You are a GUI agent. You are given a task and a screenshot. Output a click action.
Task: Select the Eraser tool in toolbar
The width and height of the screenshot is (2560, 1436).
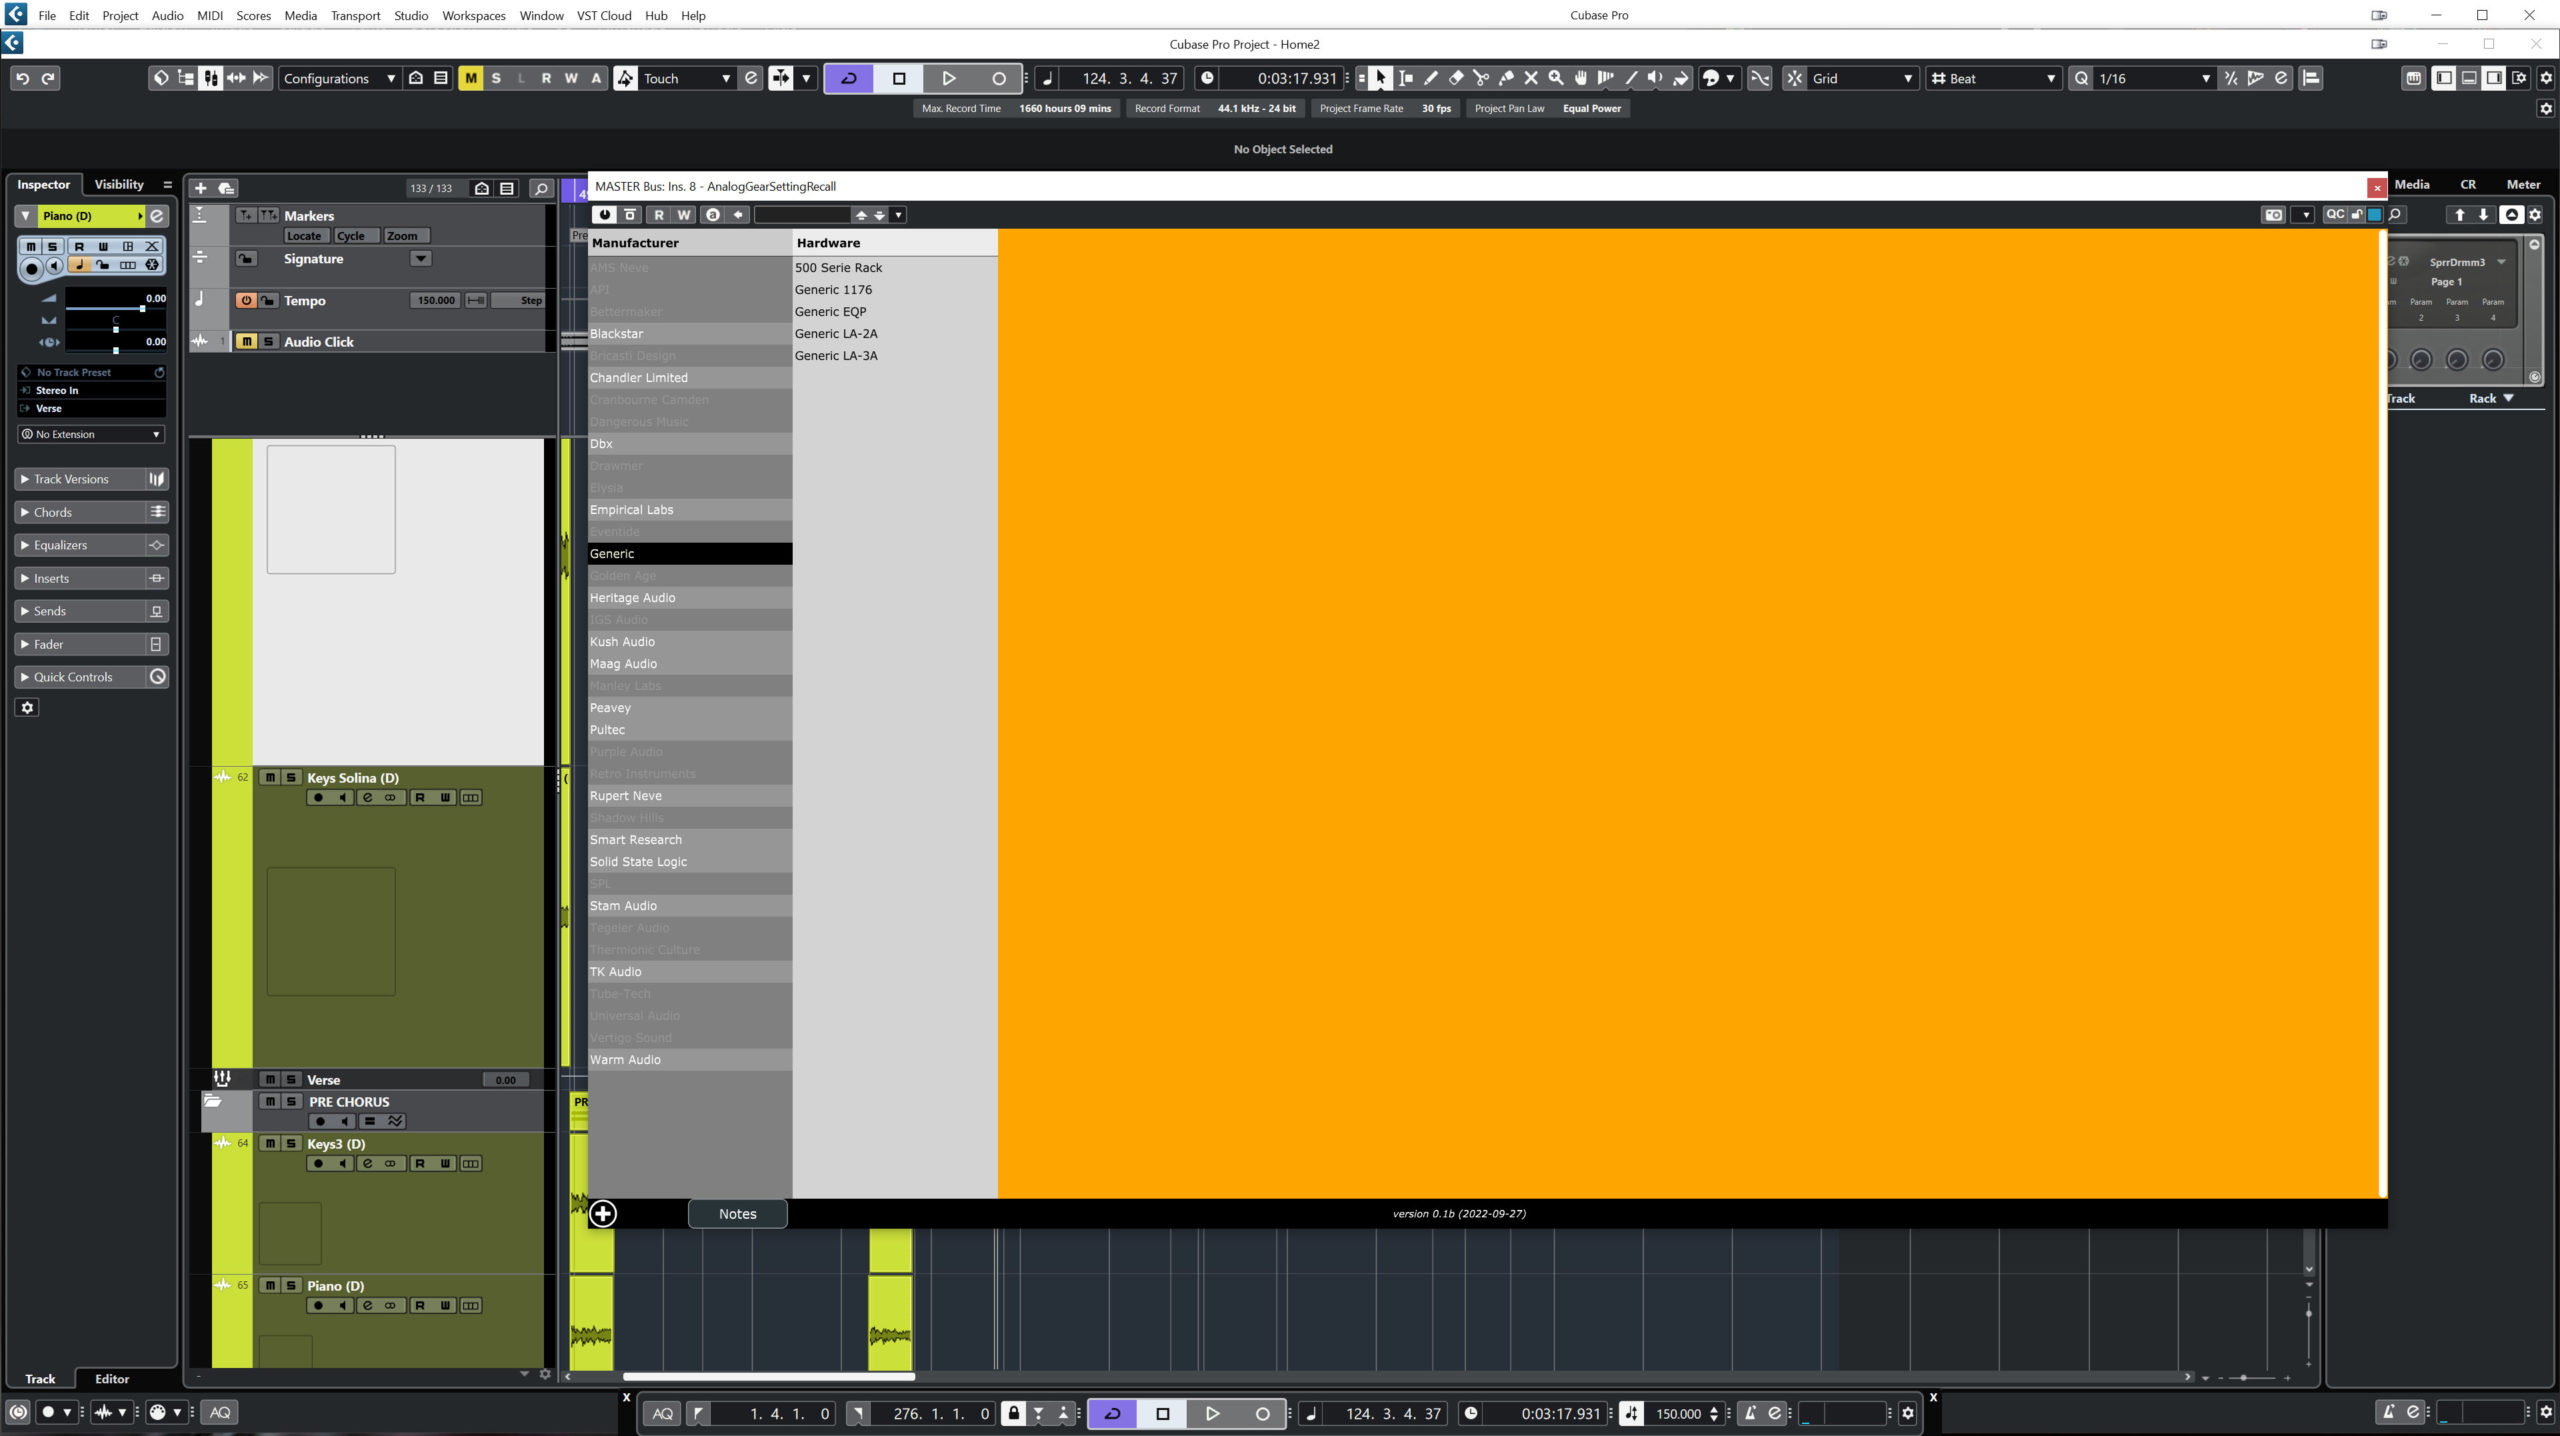click(1456, 78)
